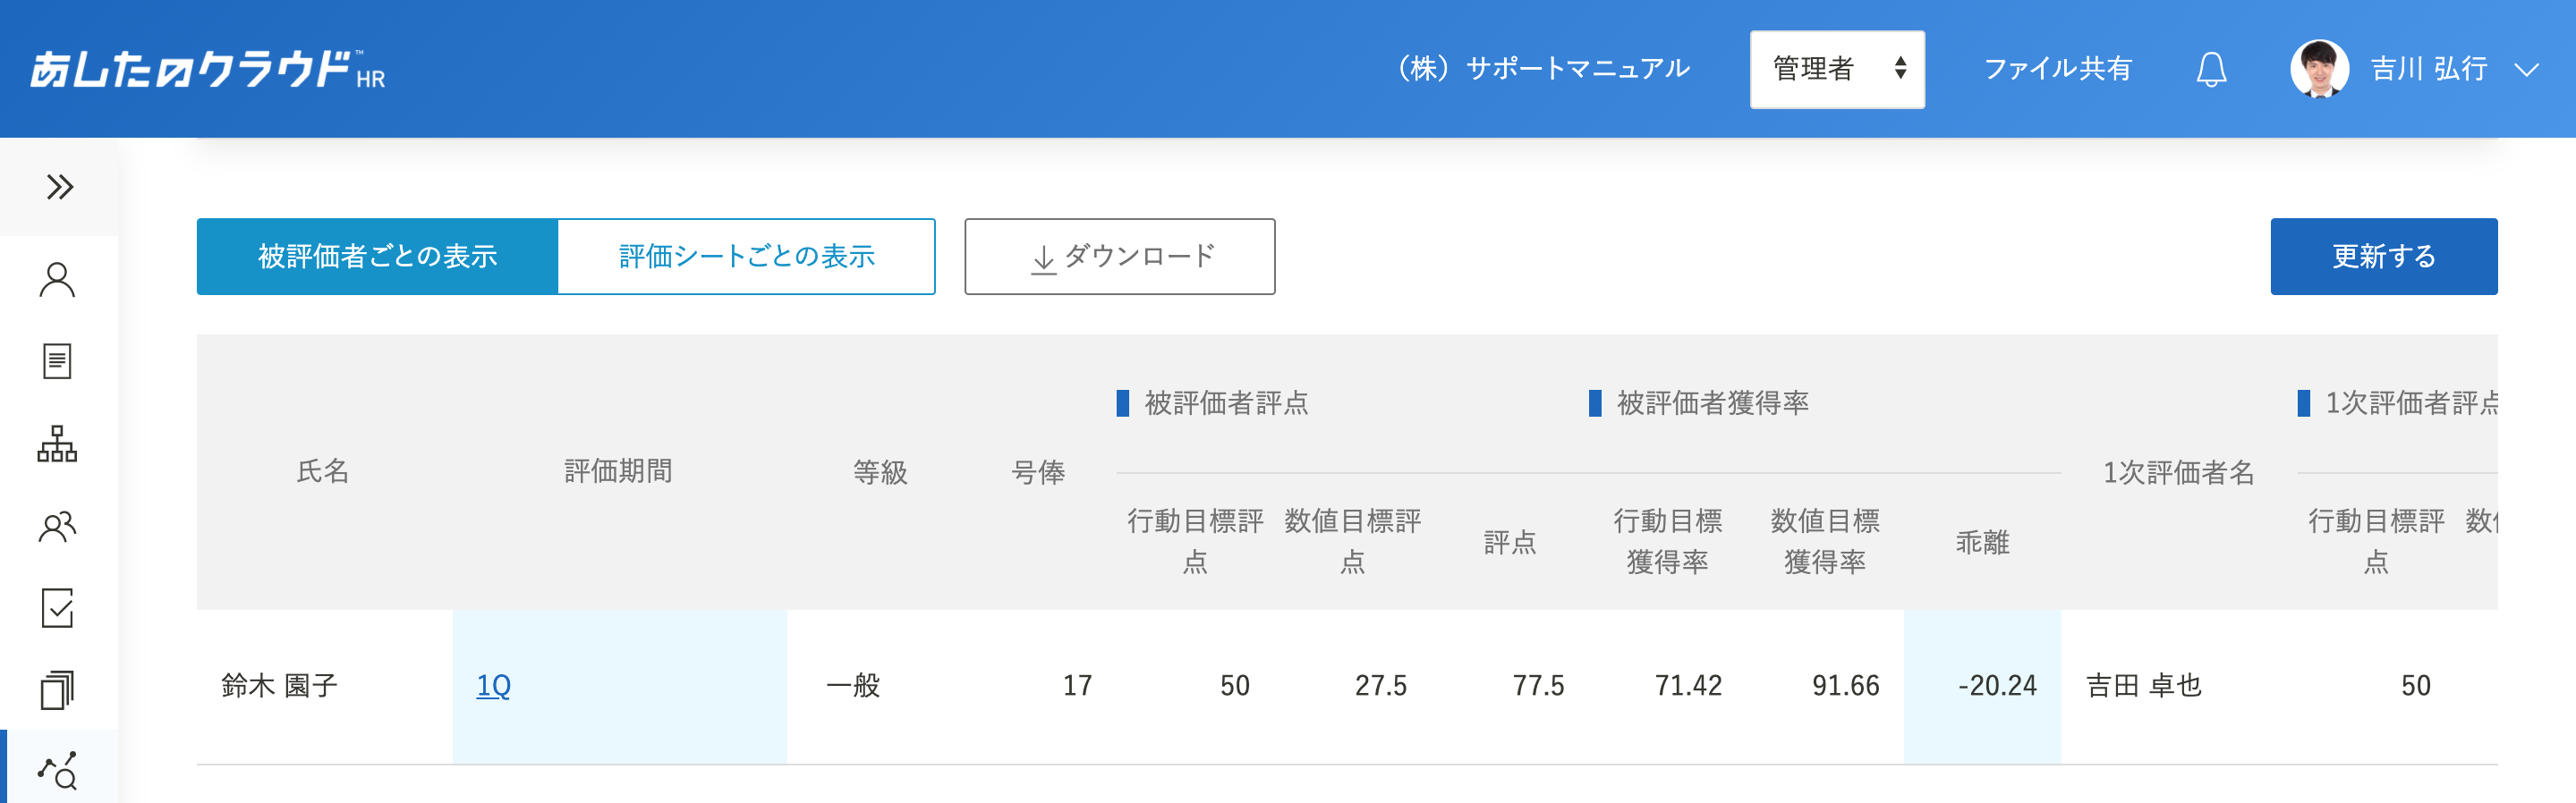
Task: Open the document sheet sidebar icon
Action: coord(57,361)
